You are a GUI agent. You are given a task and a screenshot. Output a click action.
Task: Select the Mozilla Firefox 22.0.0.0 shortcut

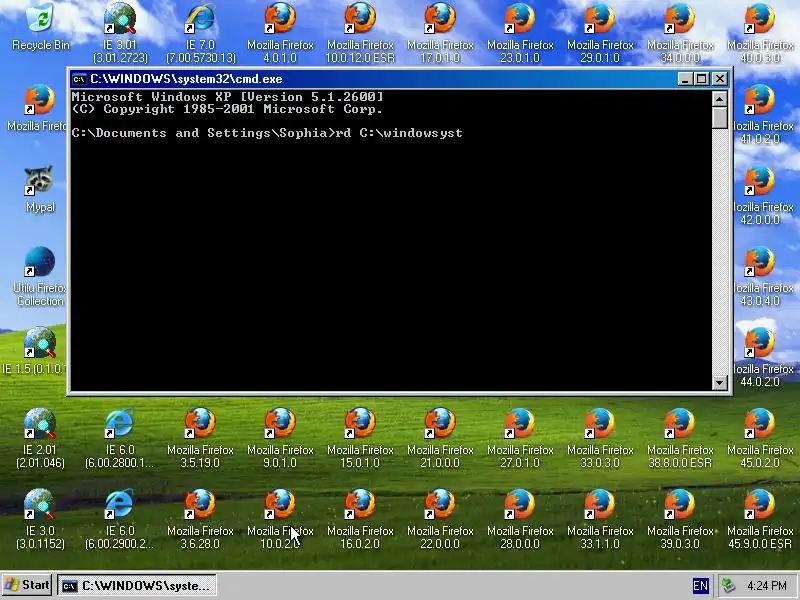pos(440,519)
